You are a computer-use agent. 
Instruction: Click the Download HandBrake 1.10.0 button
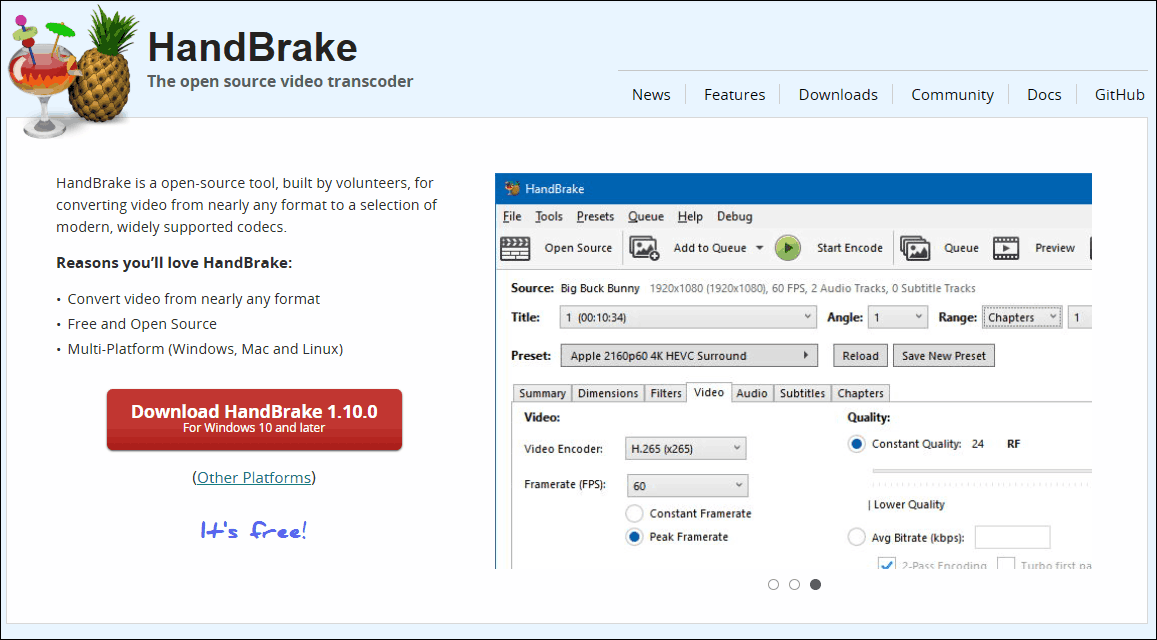[x=255, y=419]
